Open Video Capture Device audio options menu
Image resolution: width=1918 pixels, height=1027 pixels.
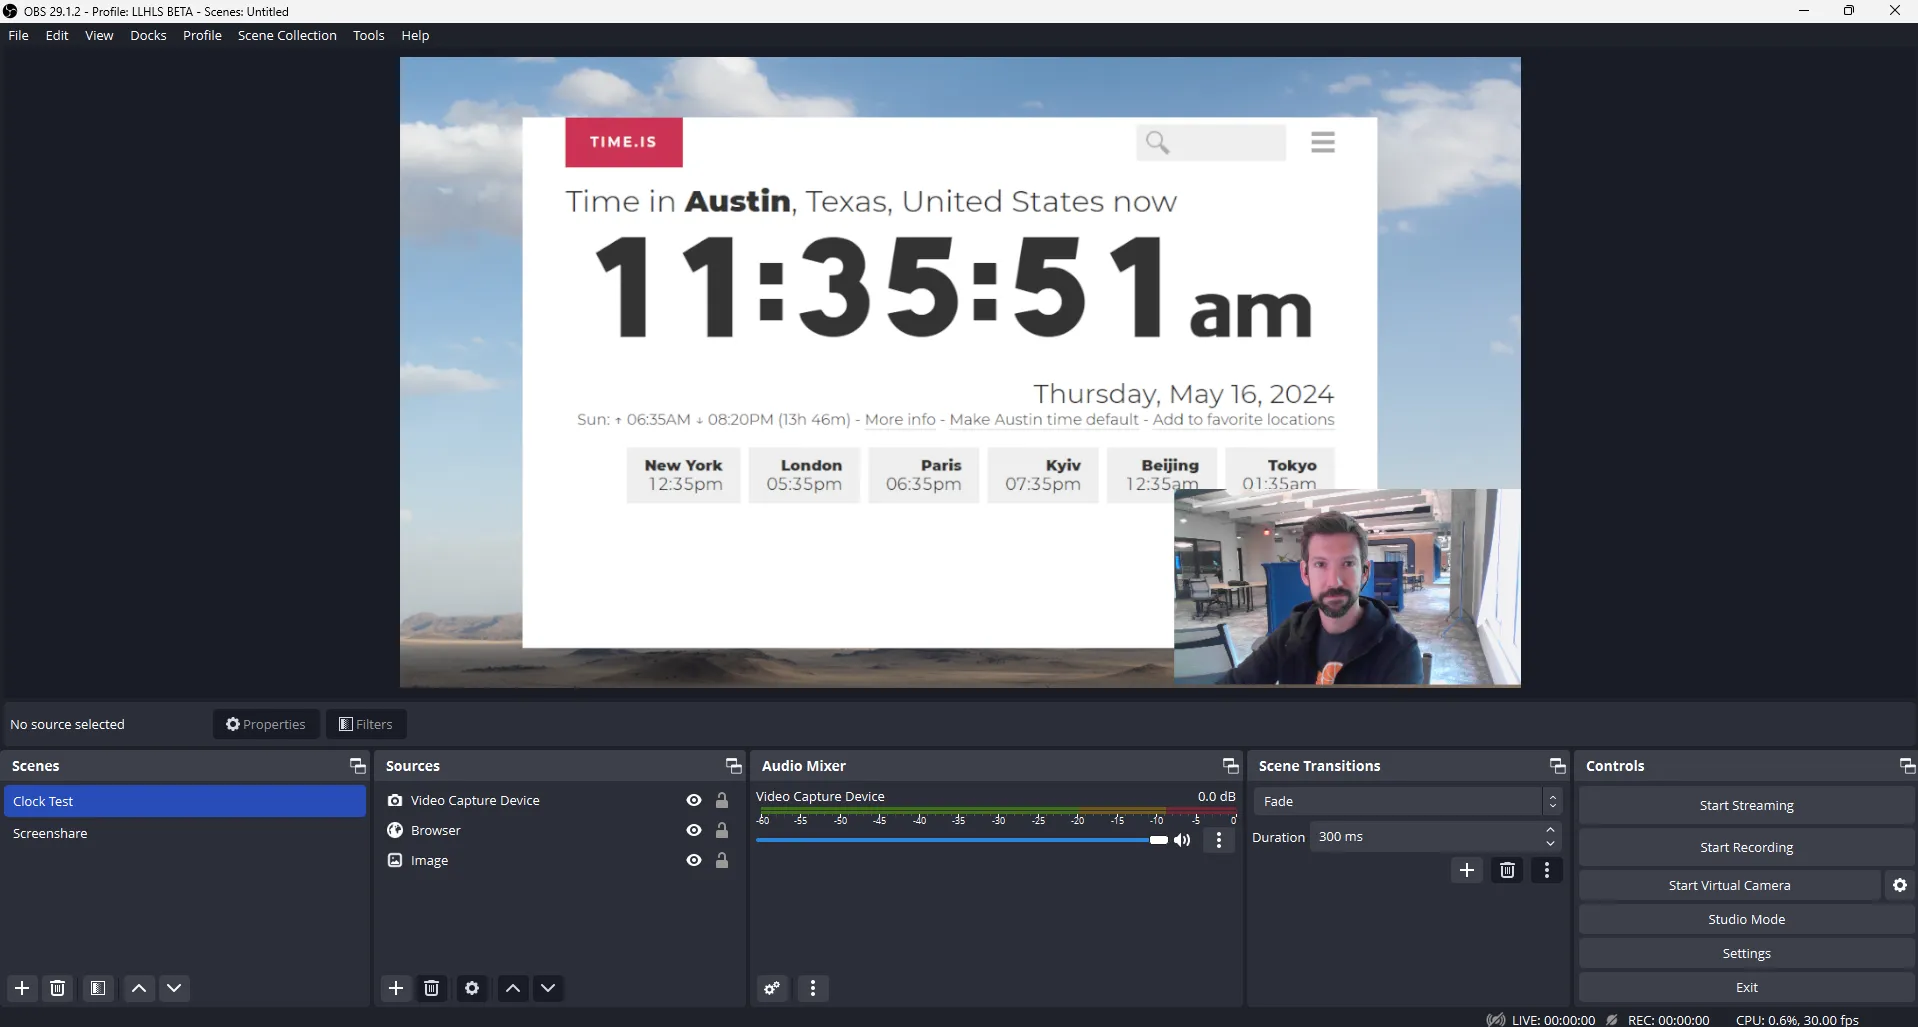point(1218,840)
